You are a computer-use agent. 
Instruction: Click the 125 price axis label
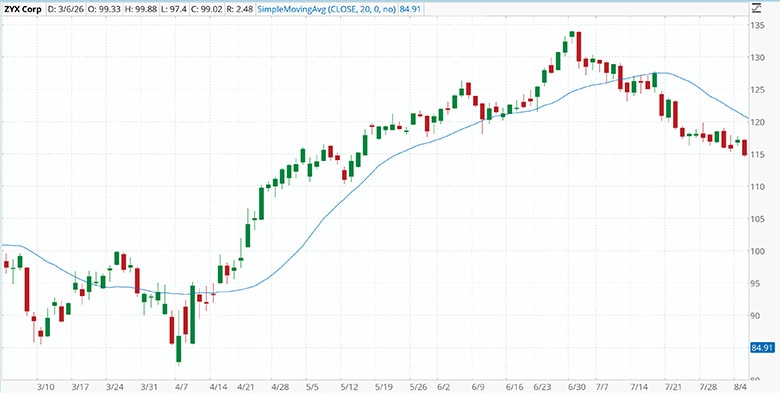click(758, 90)
